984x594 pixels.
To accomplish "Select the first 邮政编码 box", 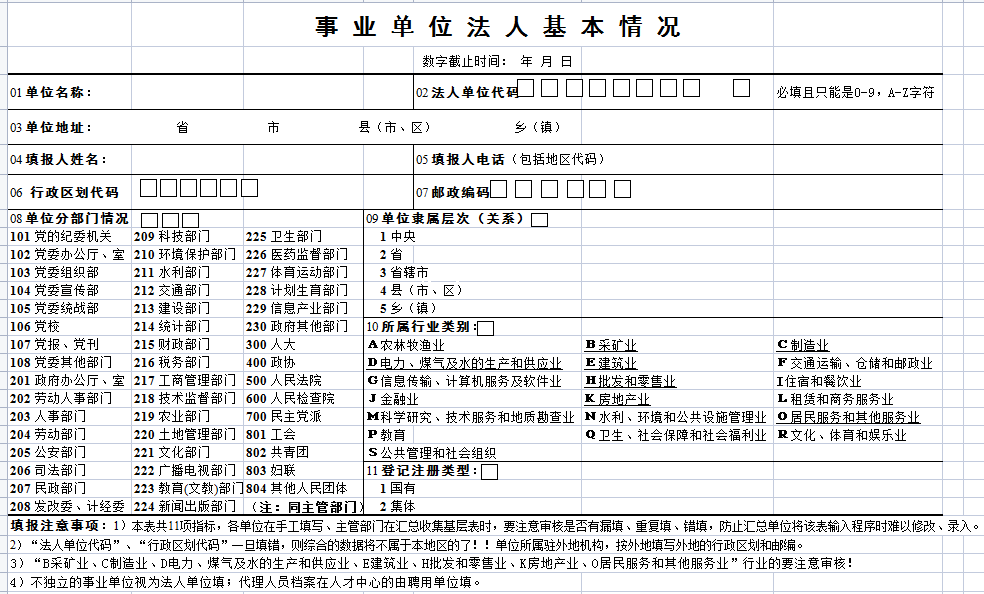I will (x=498, y=188).
